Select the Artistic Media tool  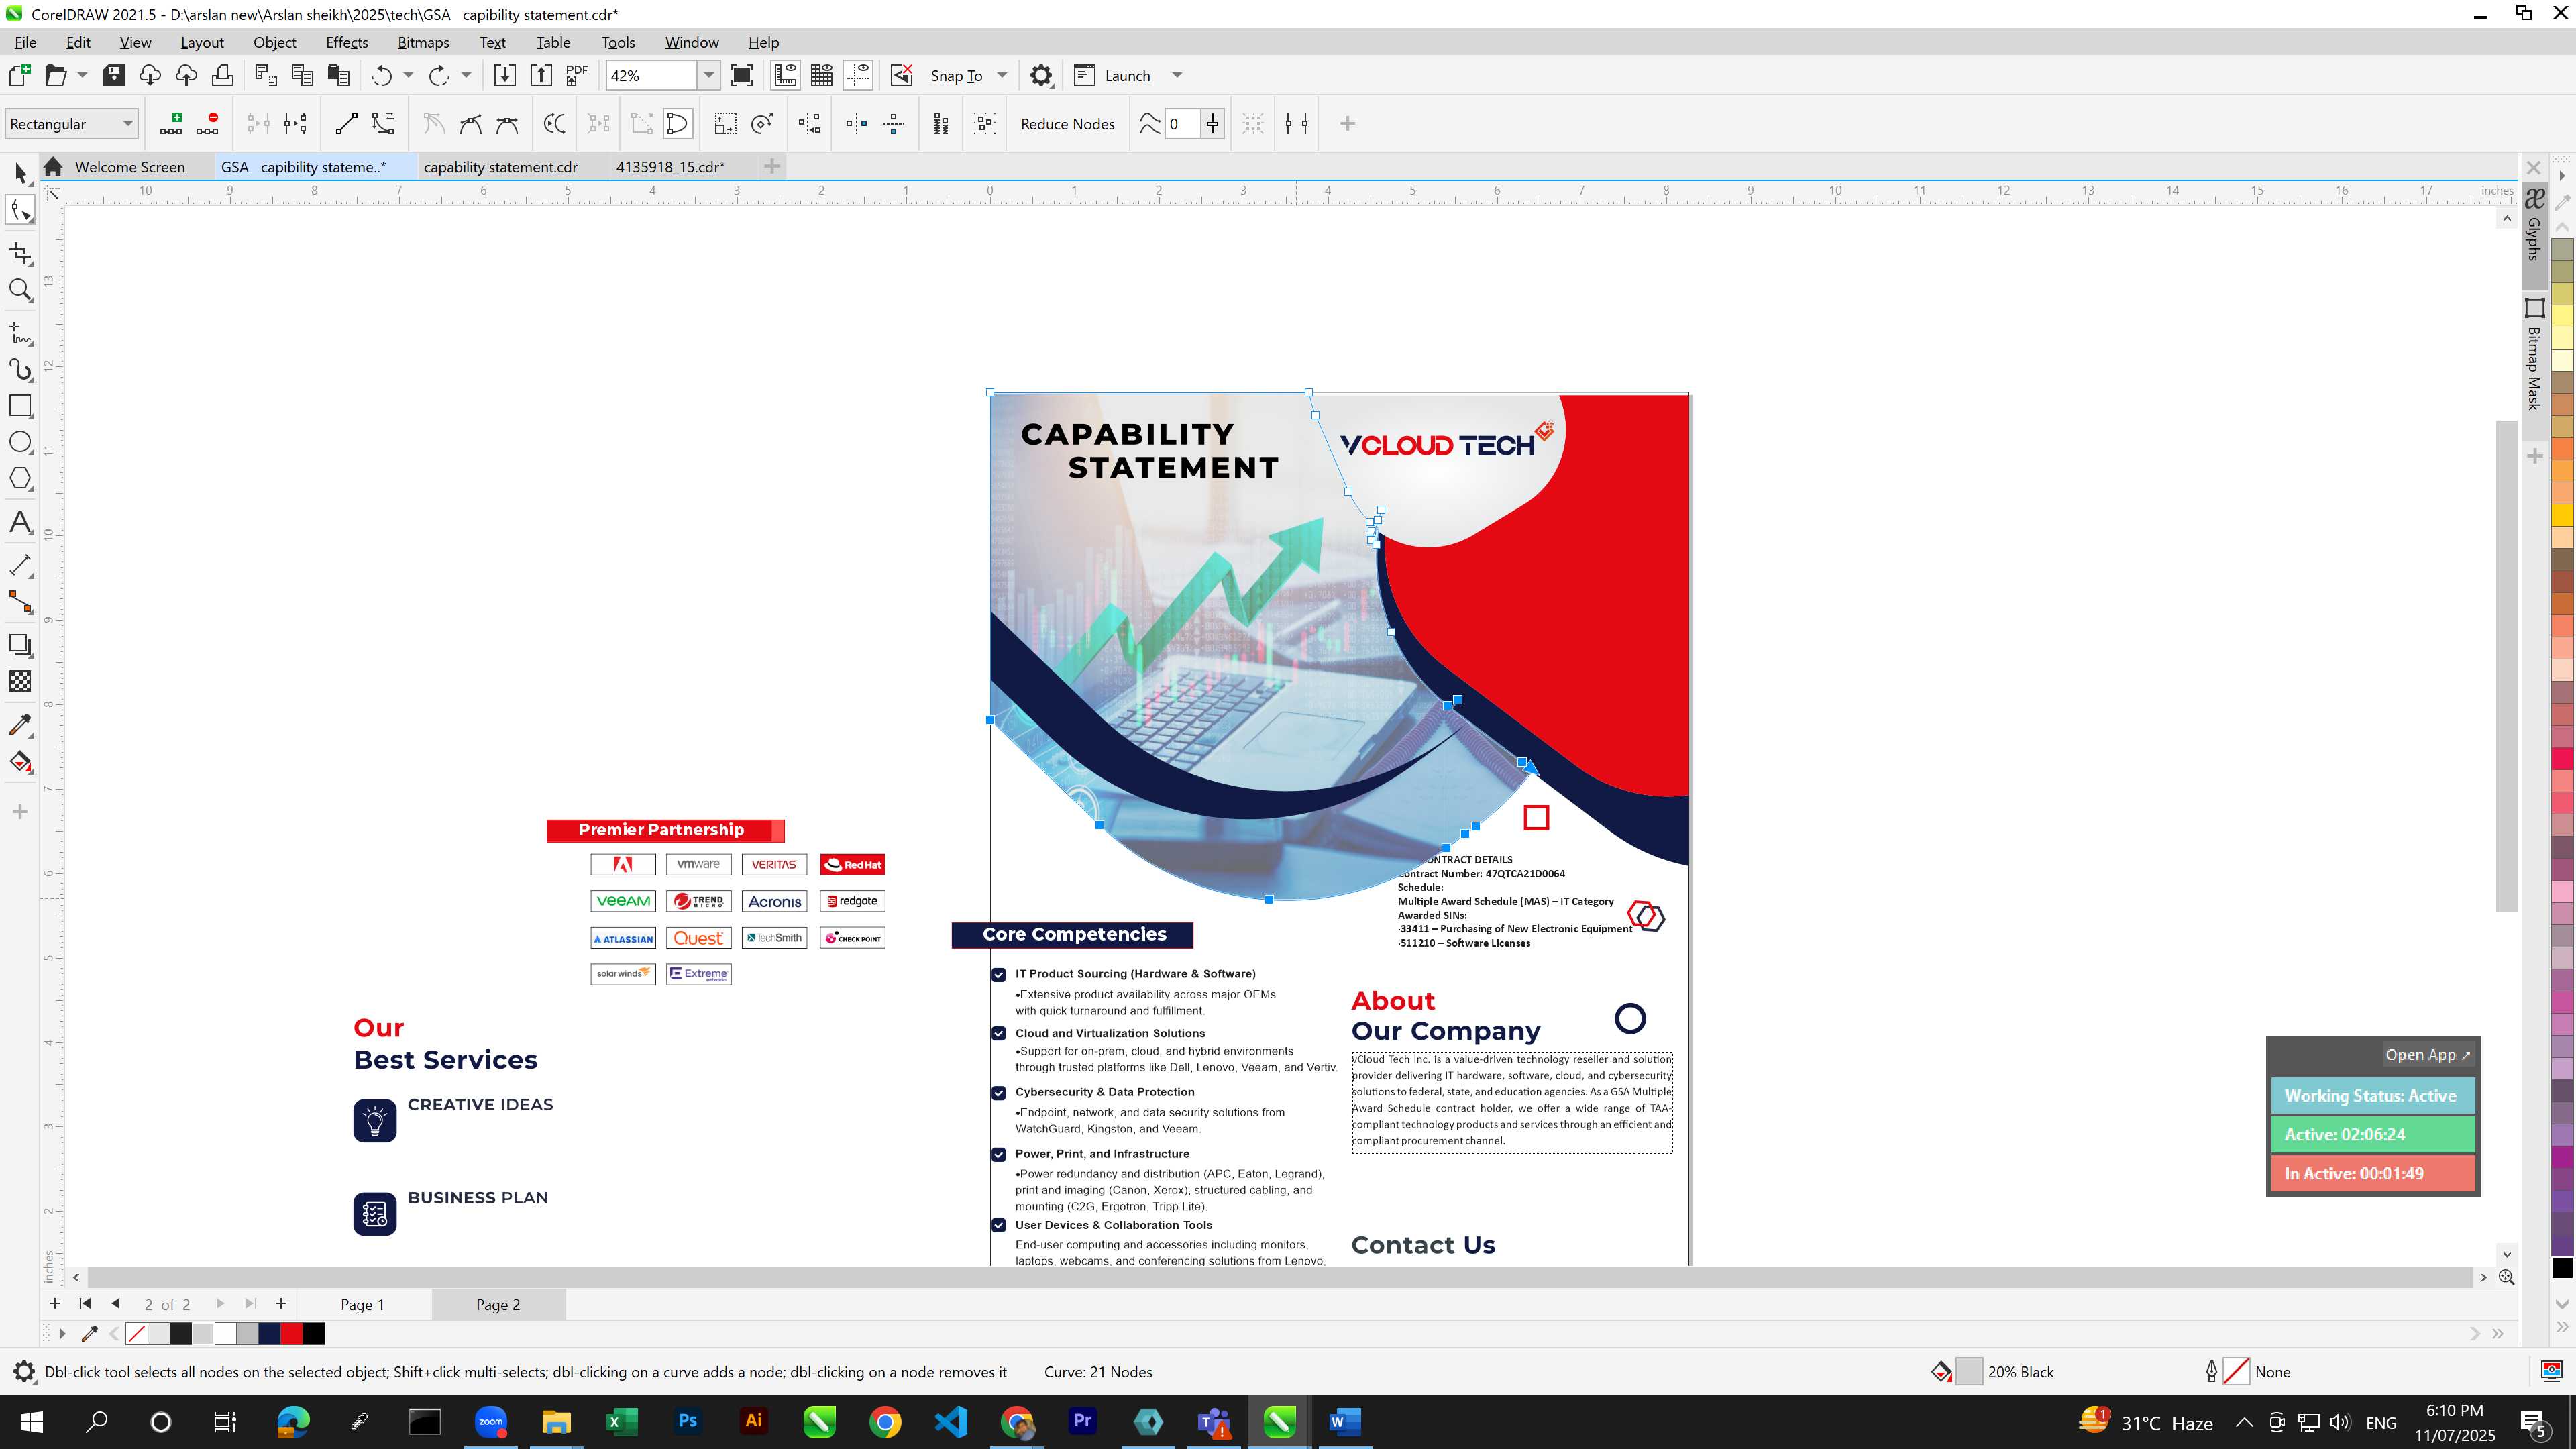click(x=20, y=369)
